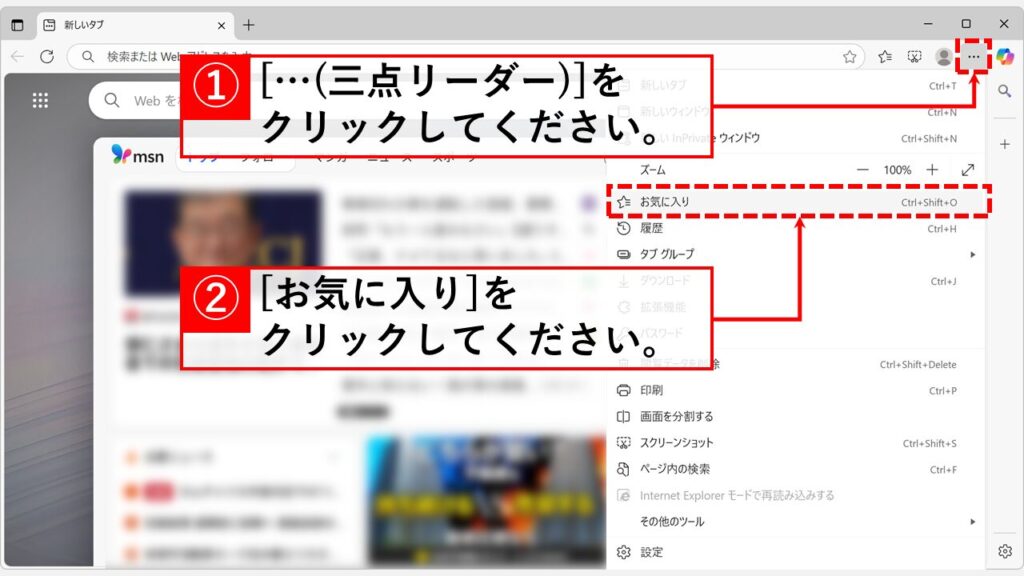Choose 画面を分割する menu item
This screenshot has height=576, width=1024.
coord(795,417)
